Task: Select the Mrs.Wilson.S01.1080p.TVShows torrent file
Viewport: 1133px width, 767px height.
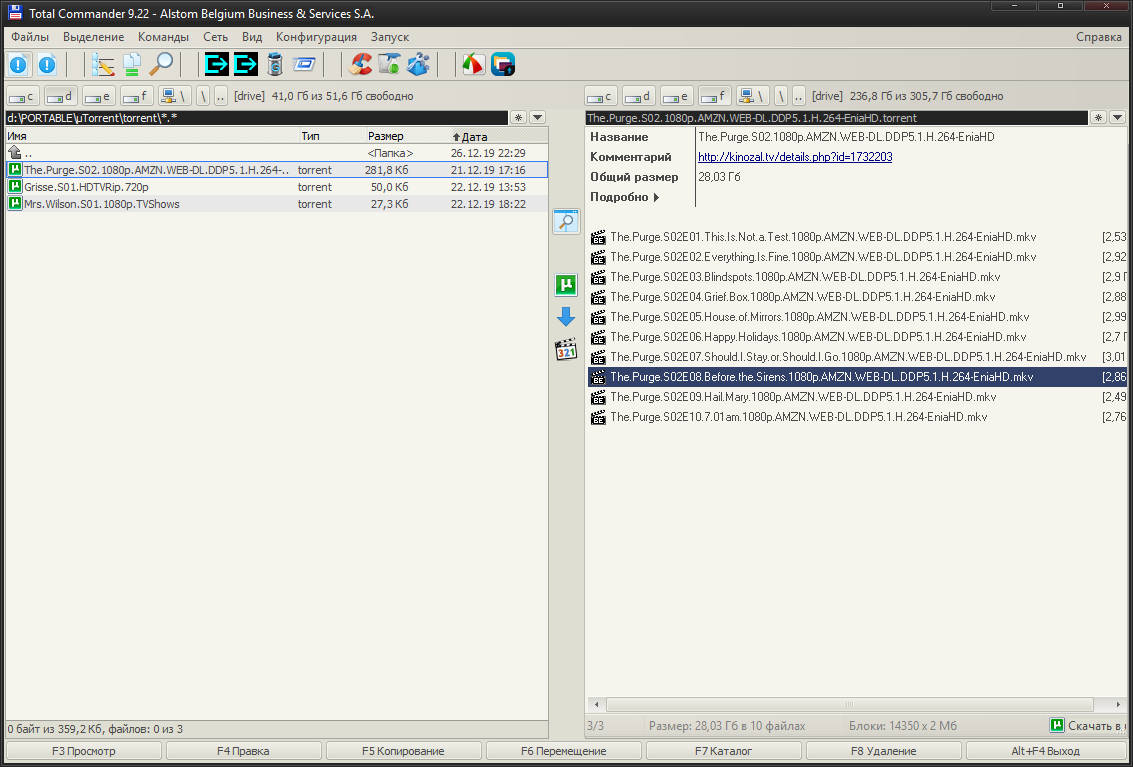Action: pyautogui.click(x=277, y=204)
